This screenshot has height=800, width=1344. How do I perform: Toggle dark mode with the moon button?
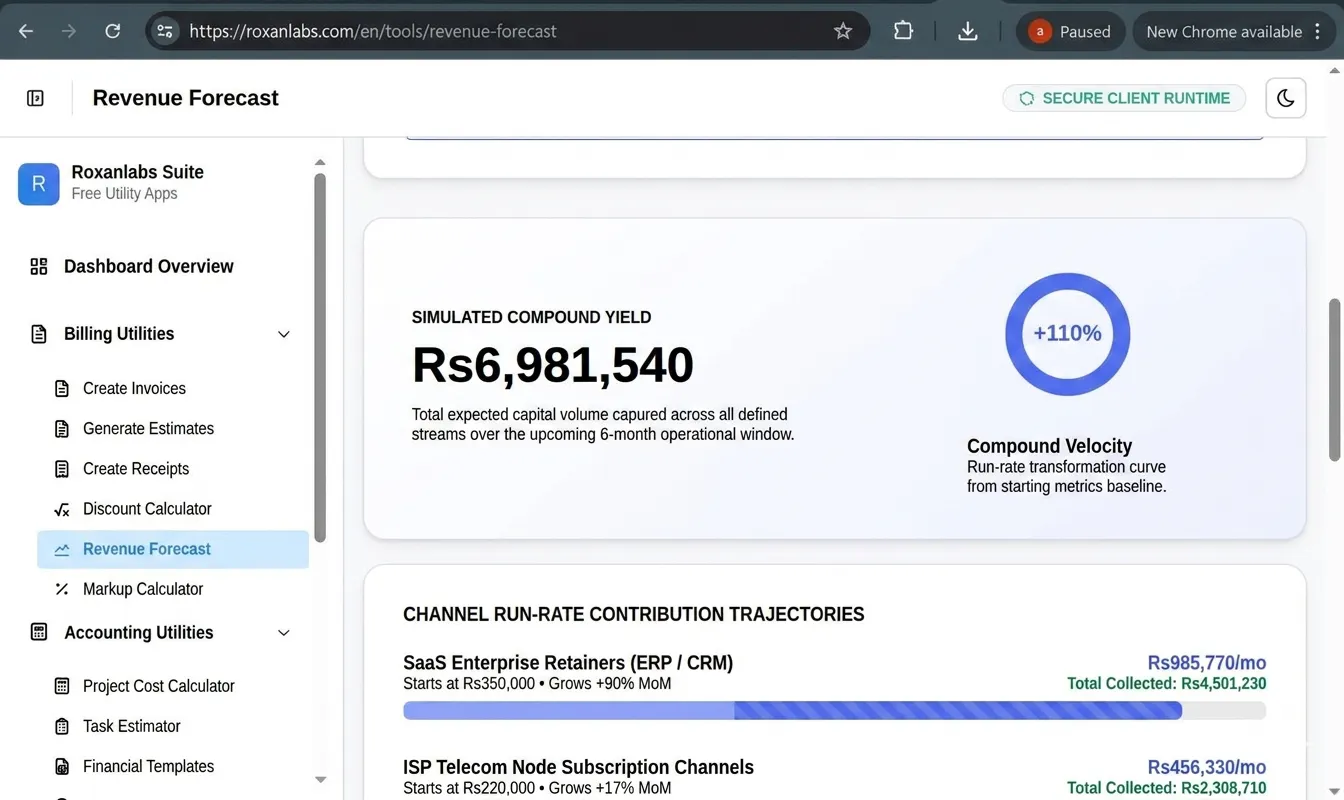pos(1286,98)
